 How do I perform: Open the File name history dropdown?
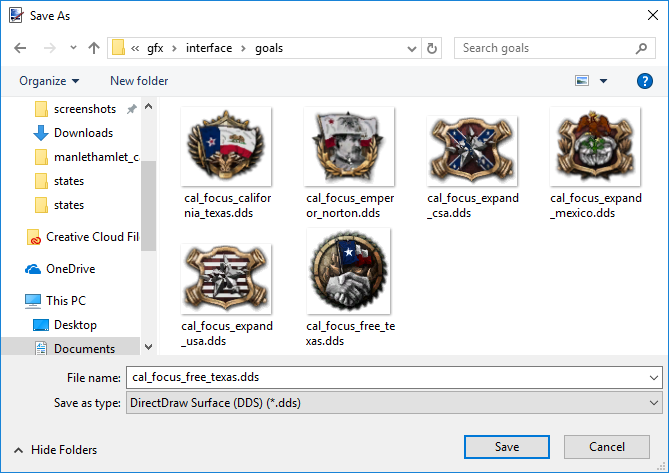(x=654, y=378)
